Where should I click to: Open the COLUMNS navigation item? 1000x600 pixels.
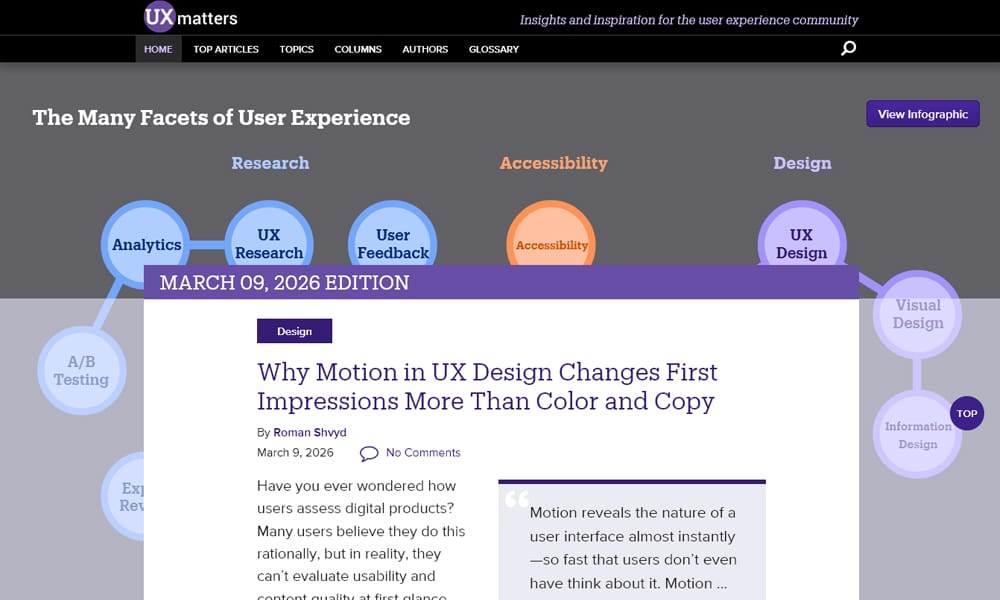tap(357, 49)
